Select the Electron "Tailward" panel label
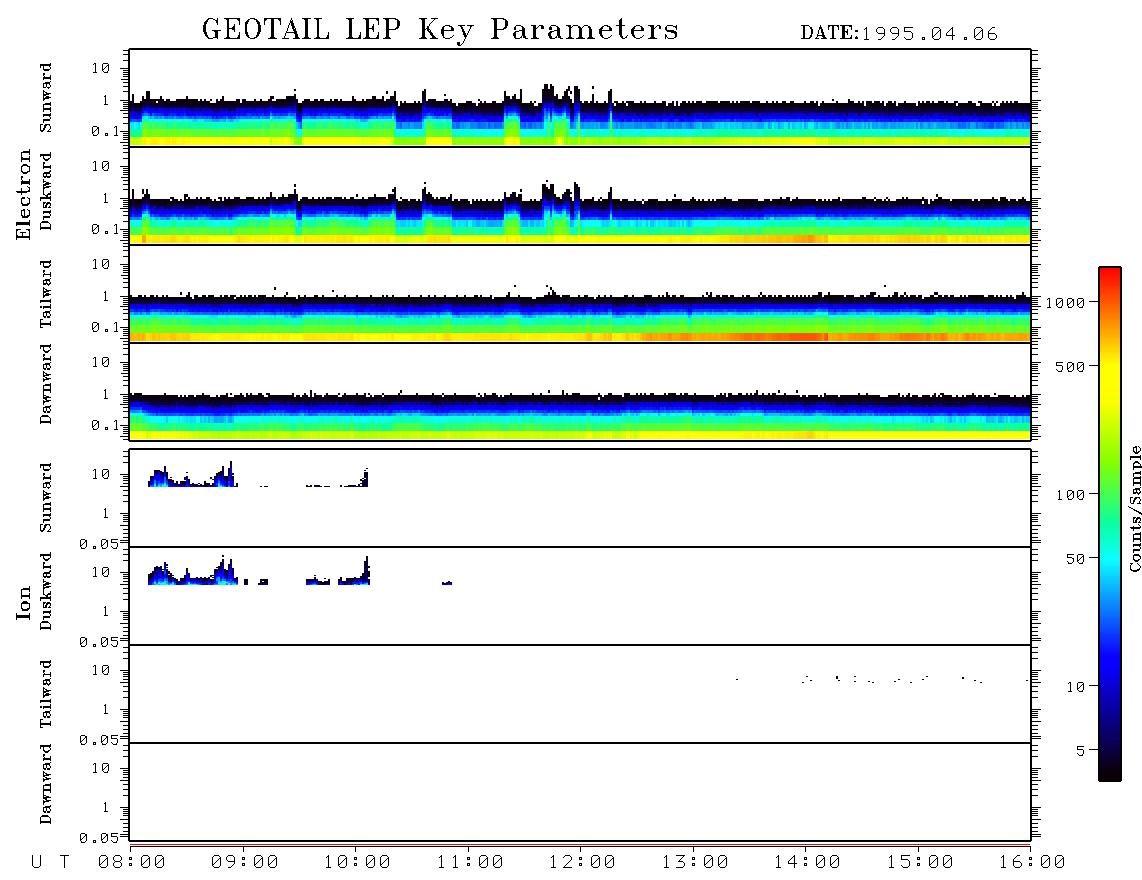 pyautogui.click(x=46, y=293)
